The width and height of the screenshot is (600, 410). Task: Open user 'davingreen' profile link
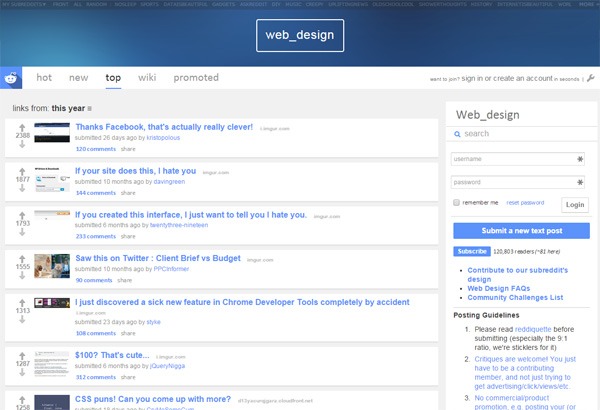[x=169, y=181]
